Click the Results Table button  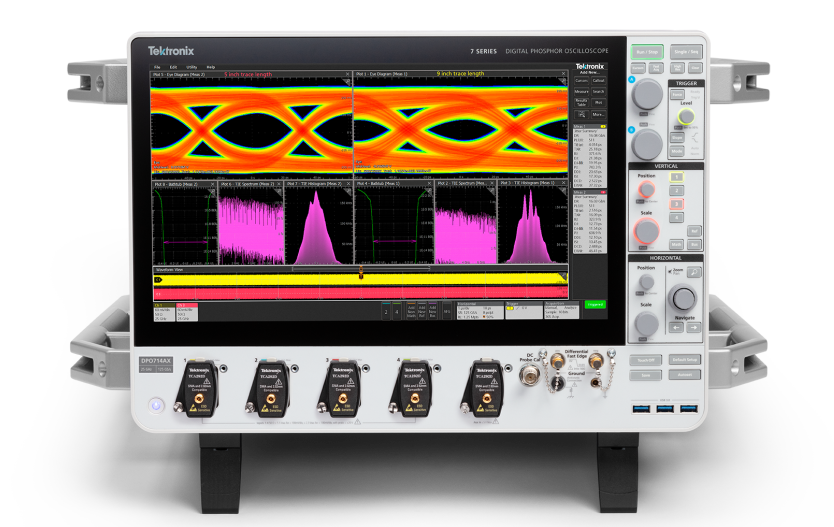pyautogui.click(x=581, y=102)
